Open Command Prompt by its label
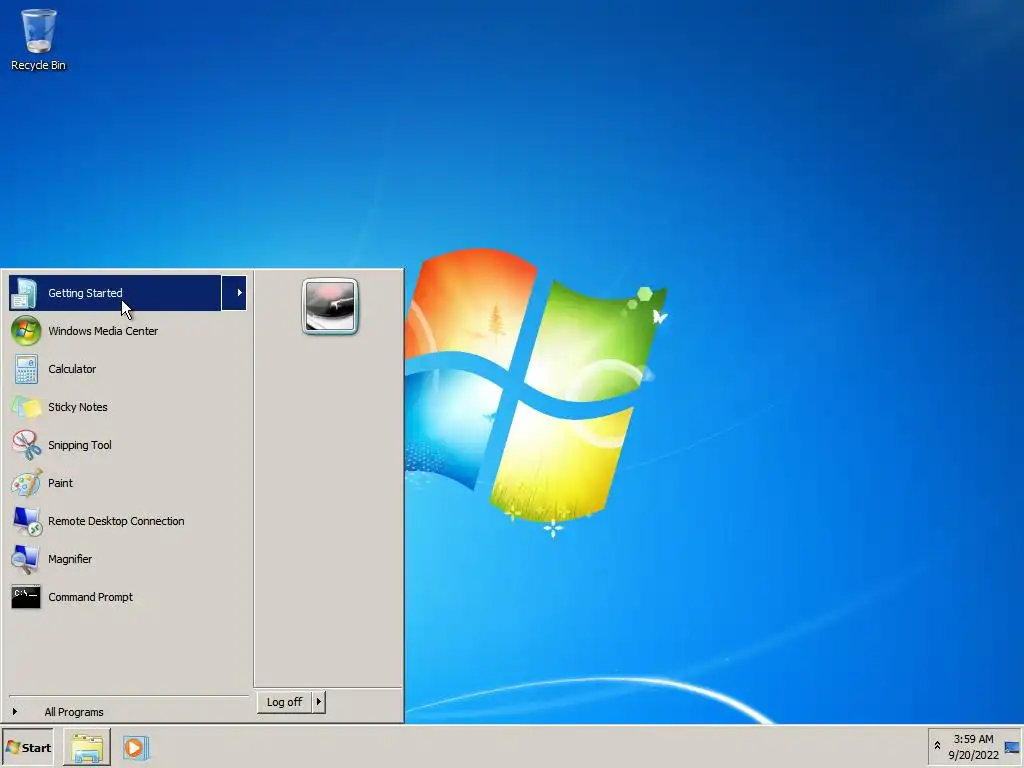 (x=90, y=597)
